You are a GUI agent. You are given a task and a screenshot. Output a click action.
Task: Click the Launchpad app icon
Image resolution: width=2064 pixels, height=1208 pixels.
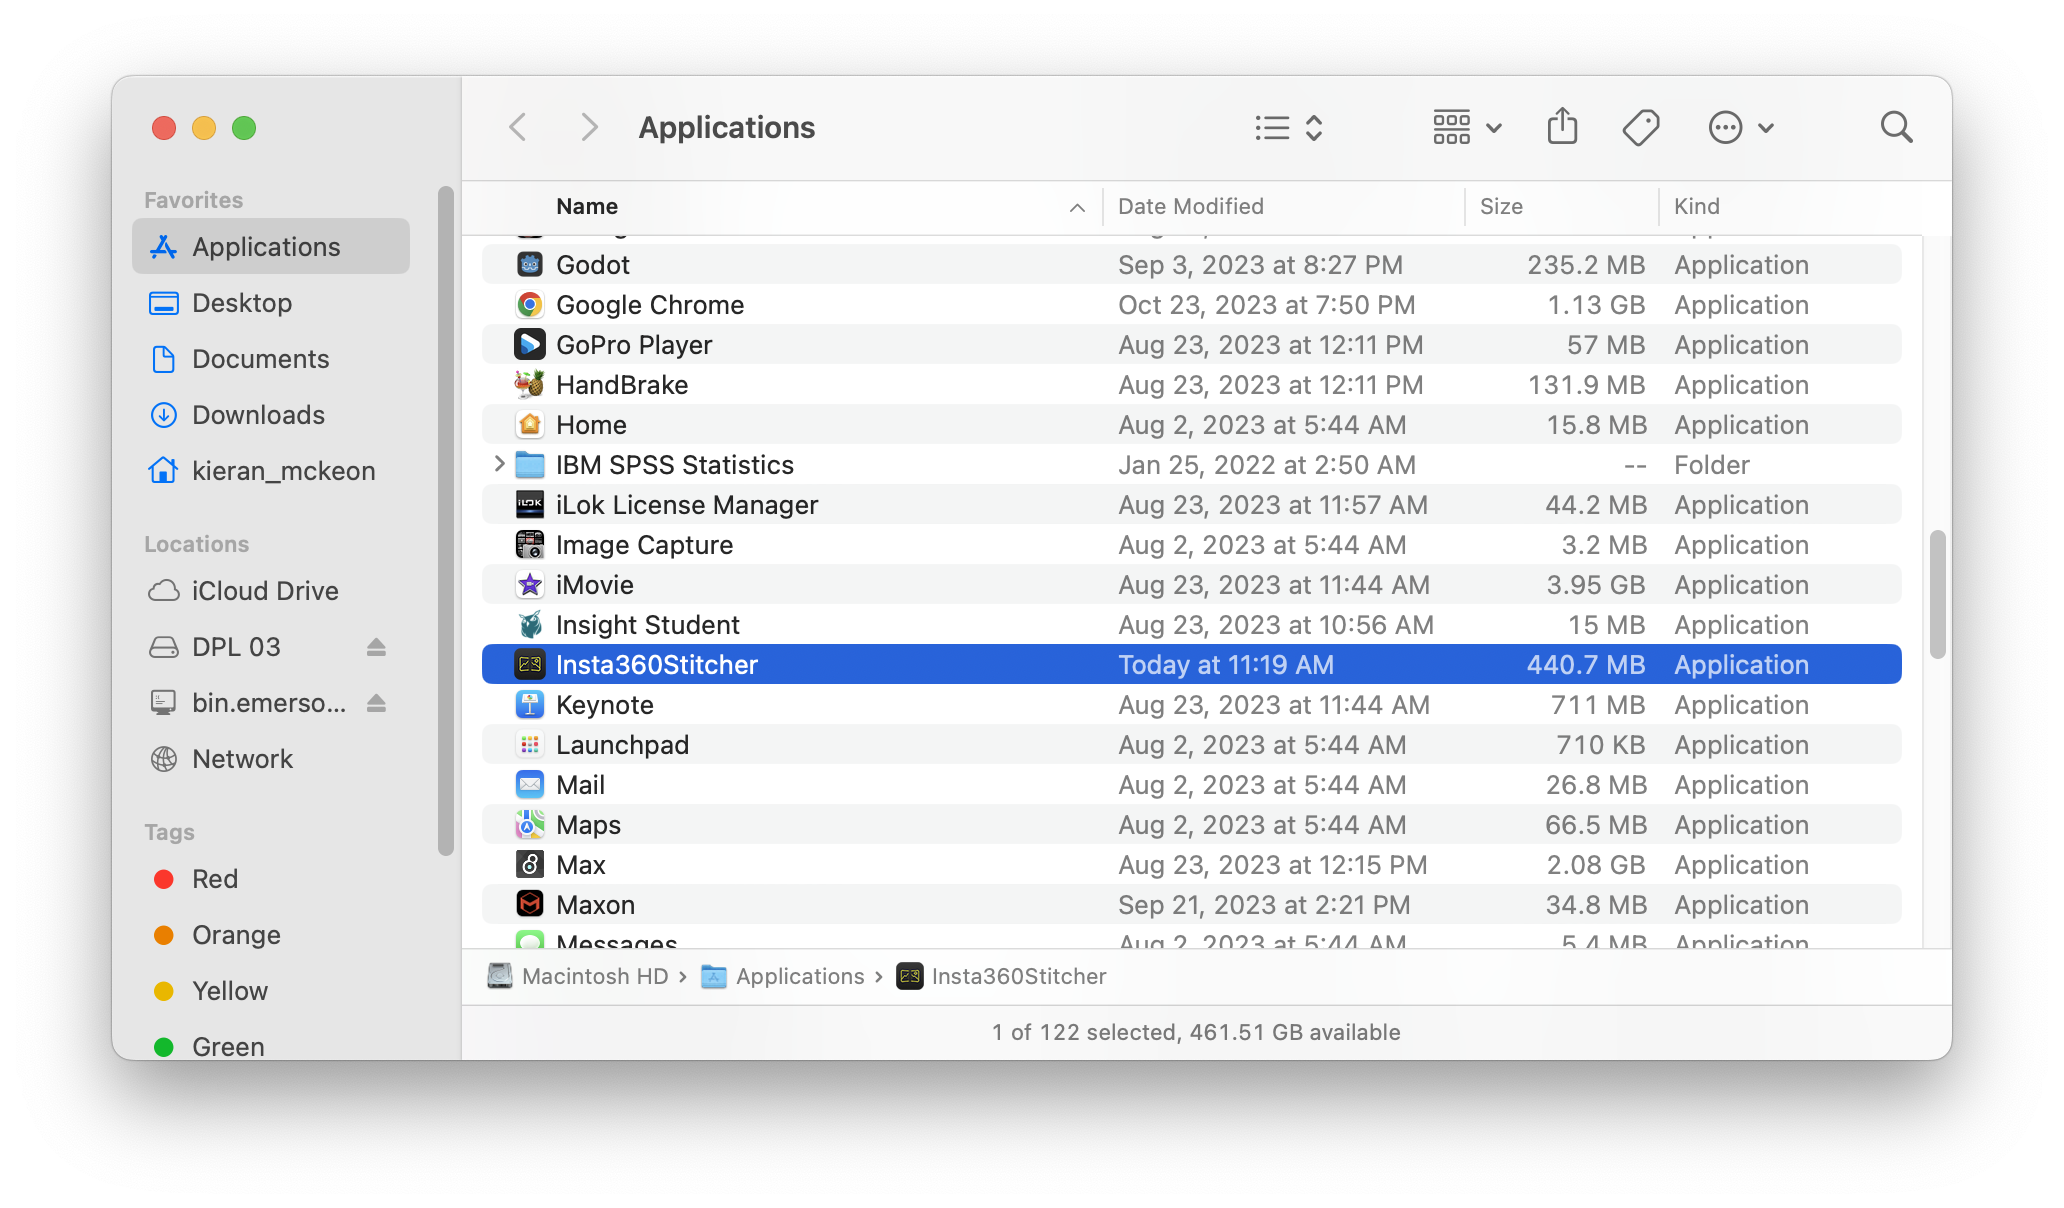529,744
